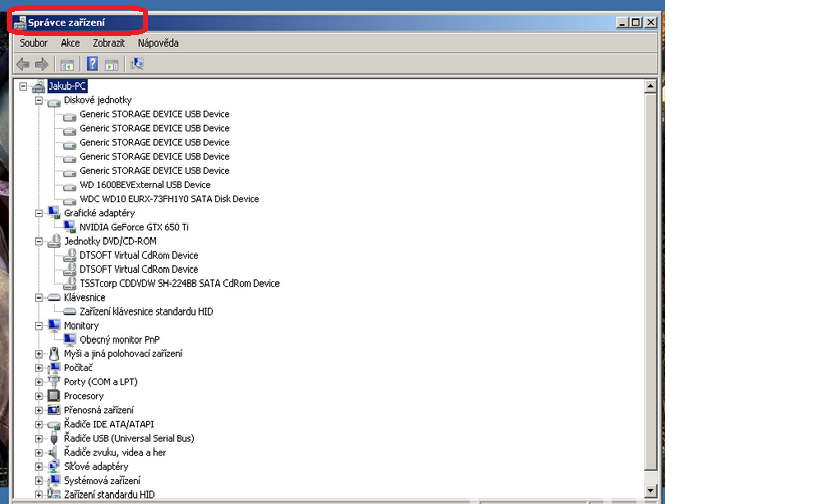Select the Obecný monitor PnP entry
Screen dimensions: 819x504
coord(120,339)
